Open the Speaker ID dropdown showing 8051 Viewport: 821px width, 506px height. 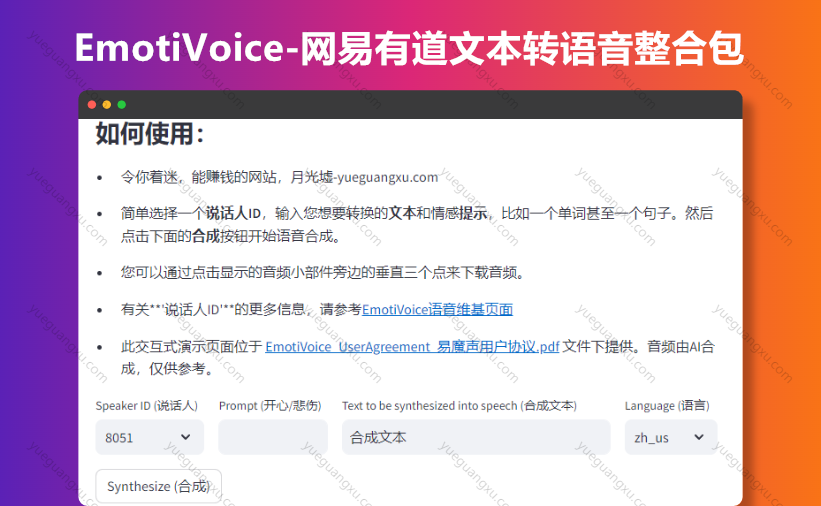[x=149, y=437]
